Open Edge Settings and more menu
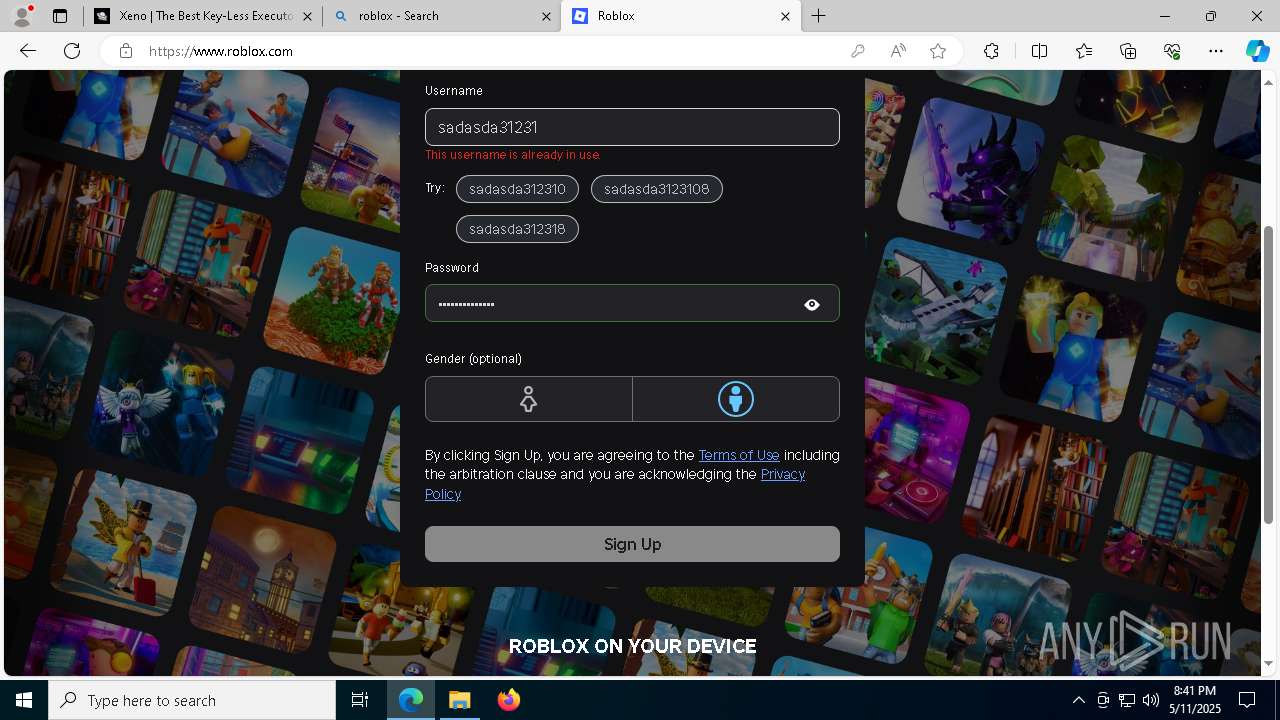 pos(1216,51)
